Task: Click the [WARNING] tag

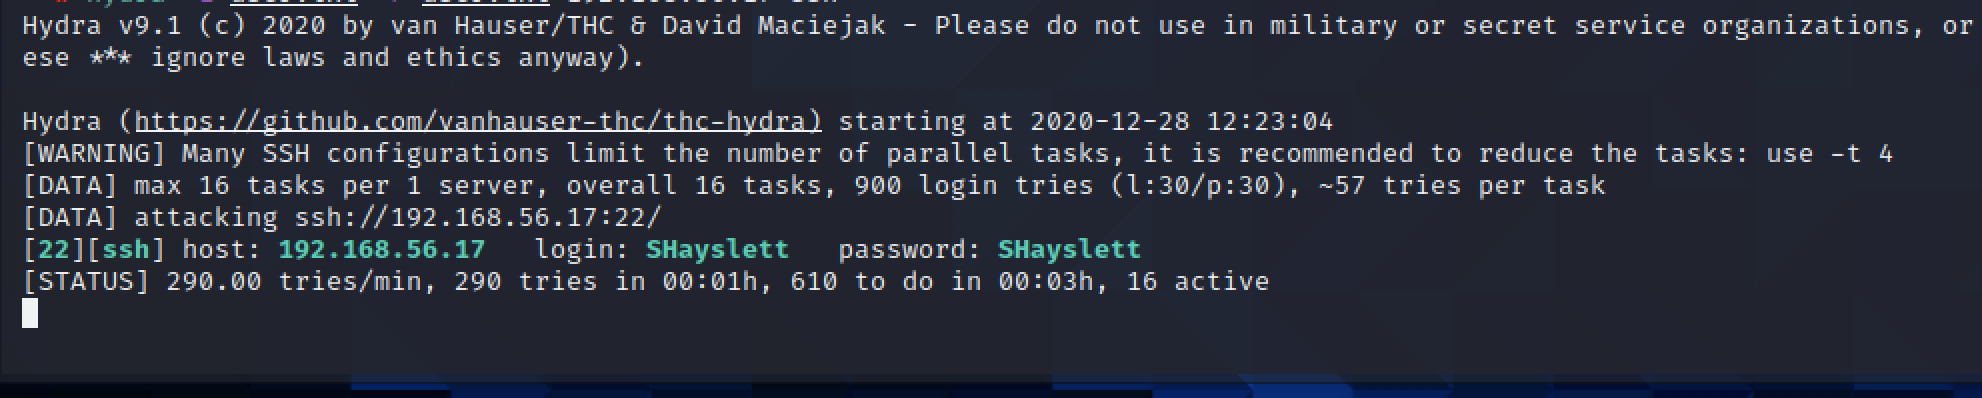Action: 94,154
